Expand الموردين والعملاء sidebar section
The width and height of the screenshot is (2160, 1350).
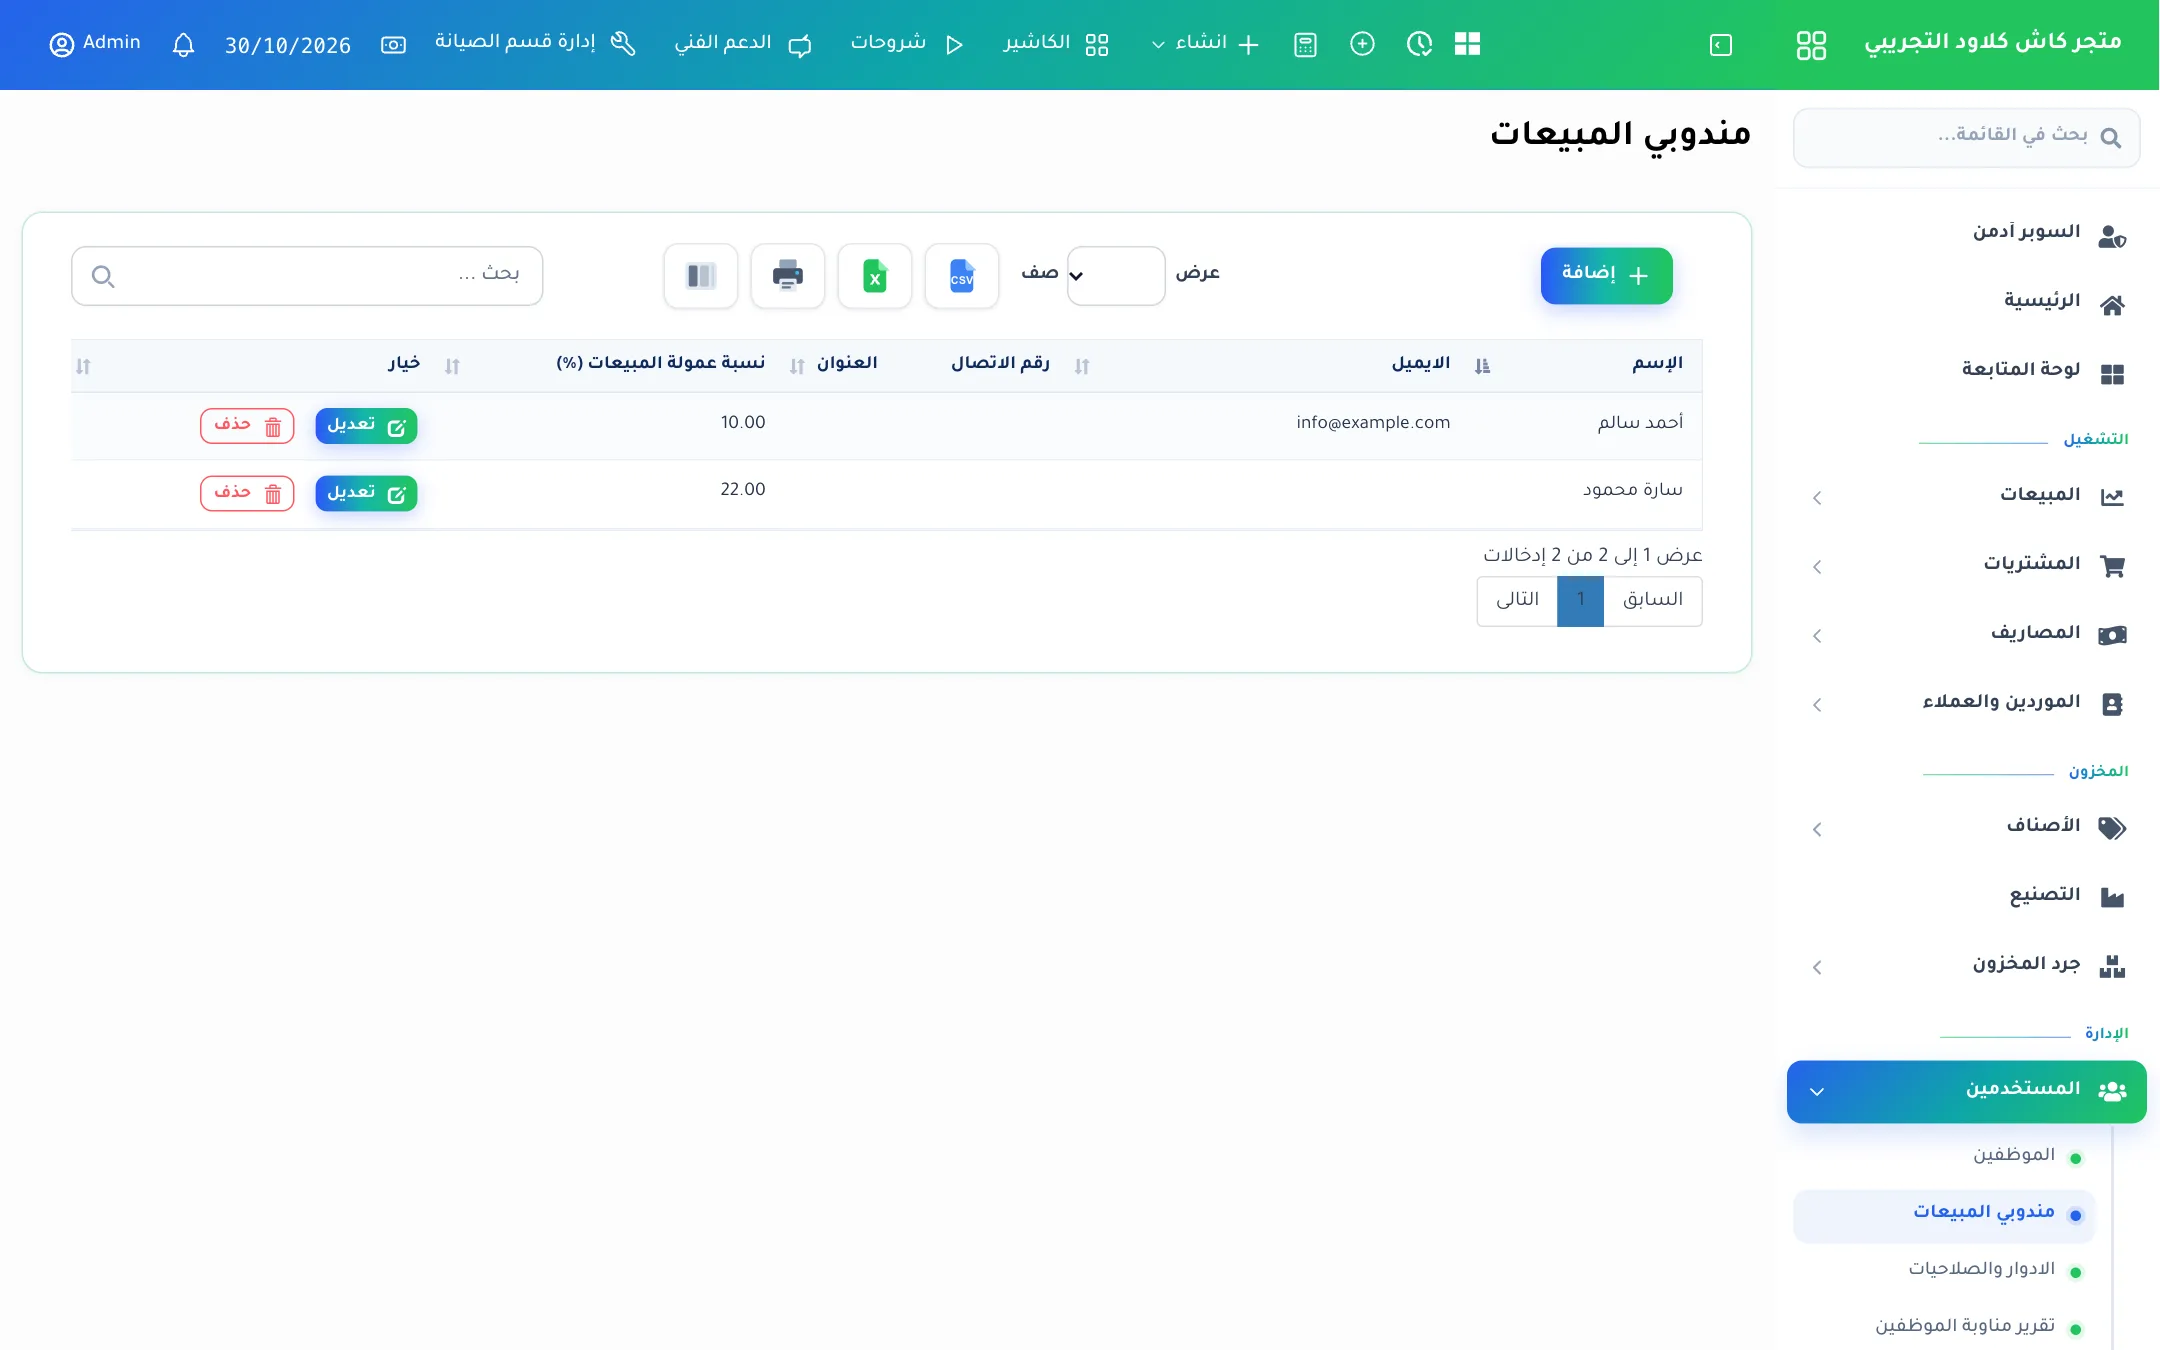(x=1966, y=703)
